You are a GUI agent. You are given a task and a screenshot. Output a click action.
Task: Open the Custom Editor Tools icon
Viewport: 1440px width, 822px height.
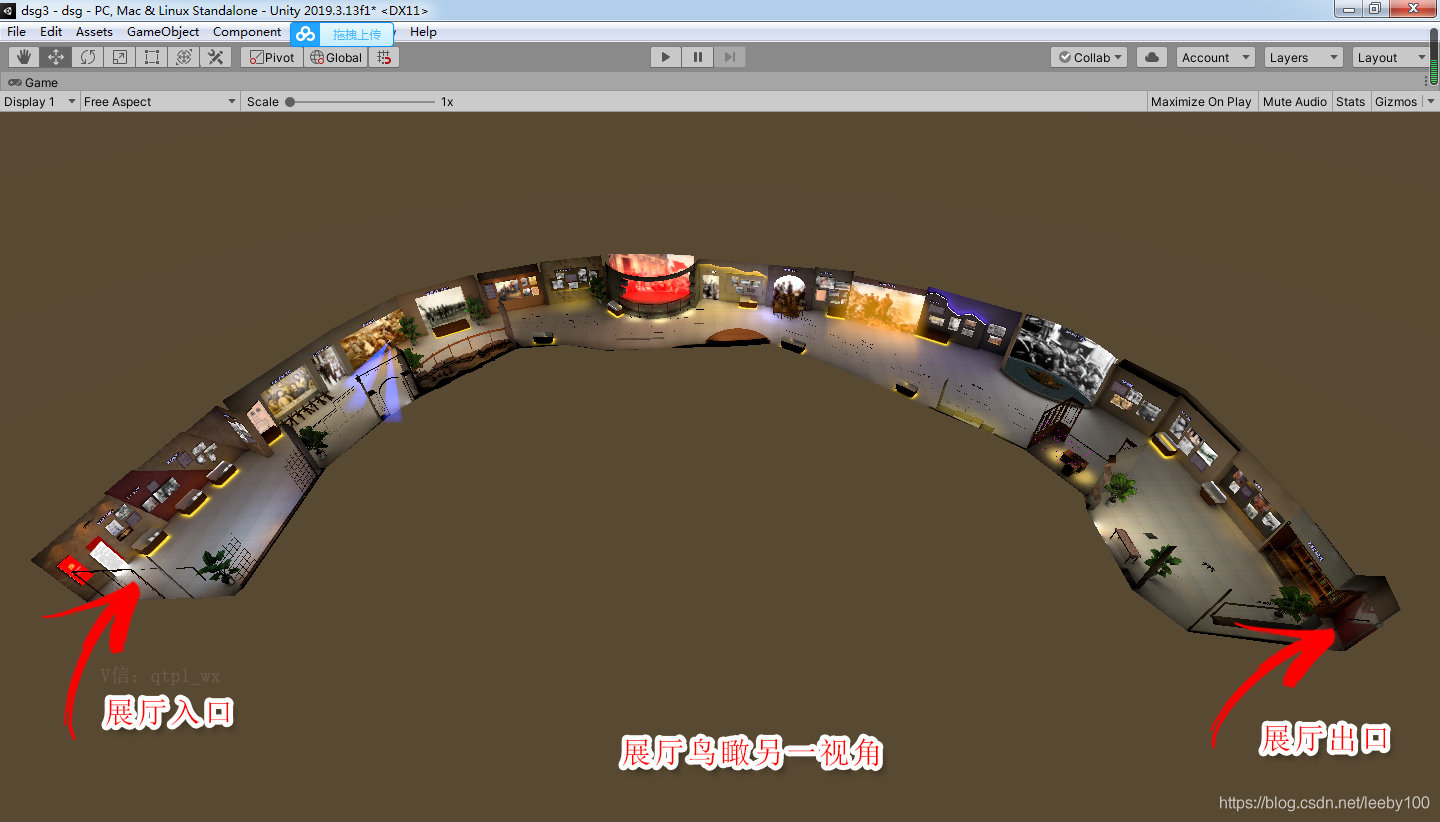point(215,57)
